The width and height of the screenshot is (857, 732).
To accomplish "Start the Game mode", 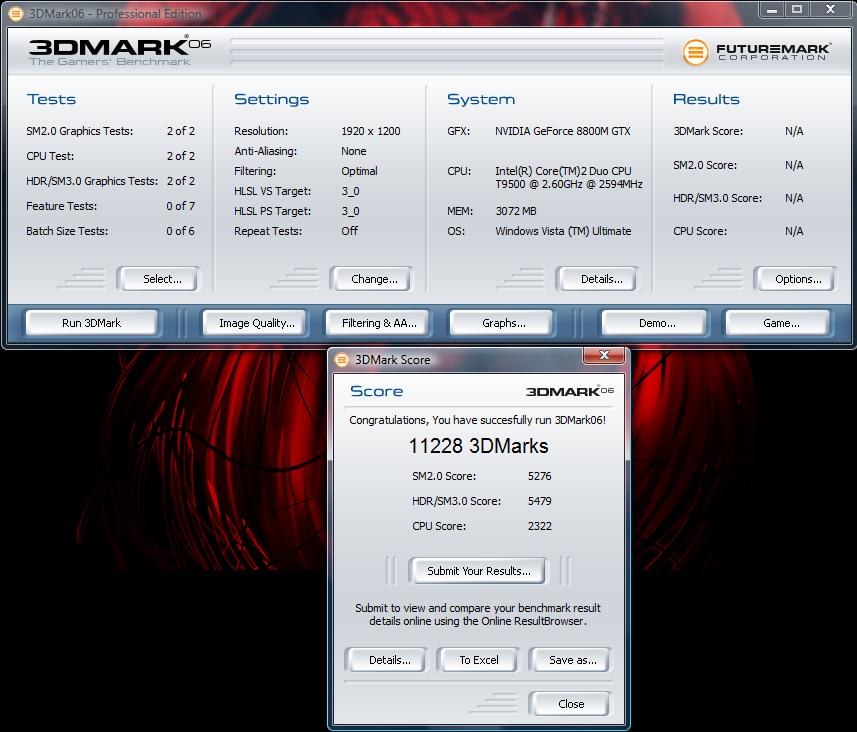I will (780, 323).
